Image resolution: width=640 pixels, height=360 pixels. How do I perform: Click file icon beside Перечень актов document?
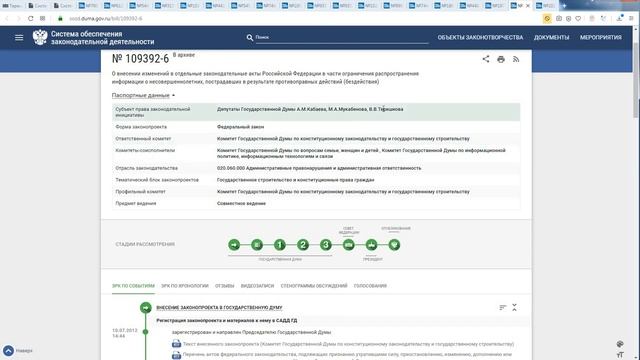[x=176, y=355]
